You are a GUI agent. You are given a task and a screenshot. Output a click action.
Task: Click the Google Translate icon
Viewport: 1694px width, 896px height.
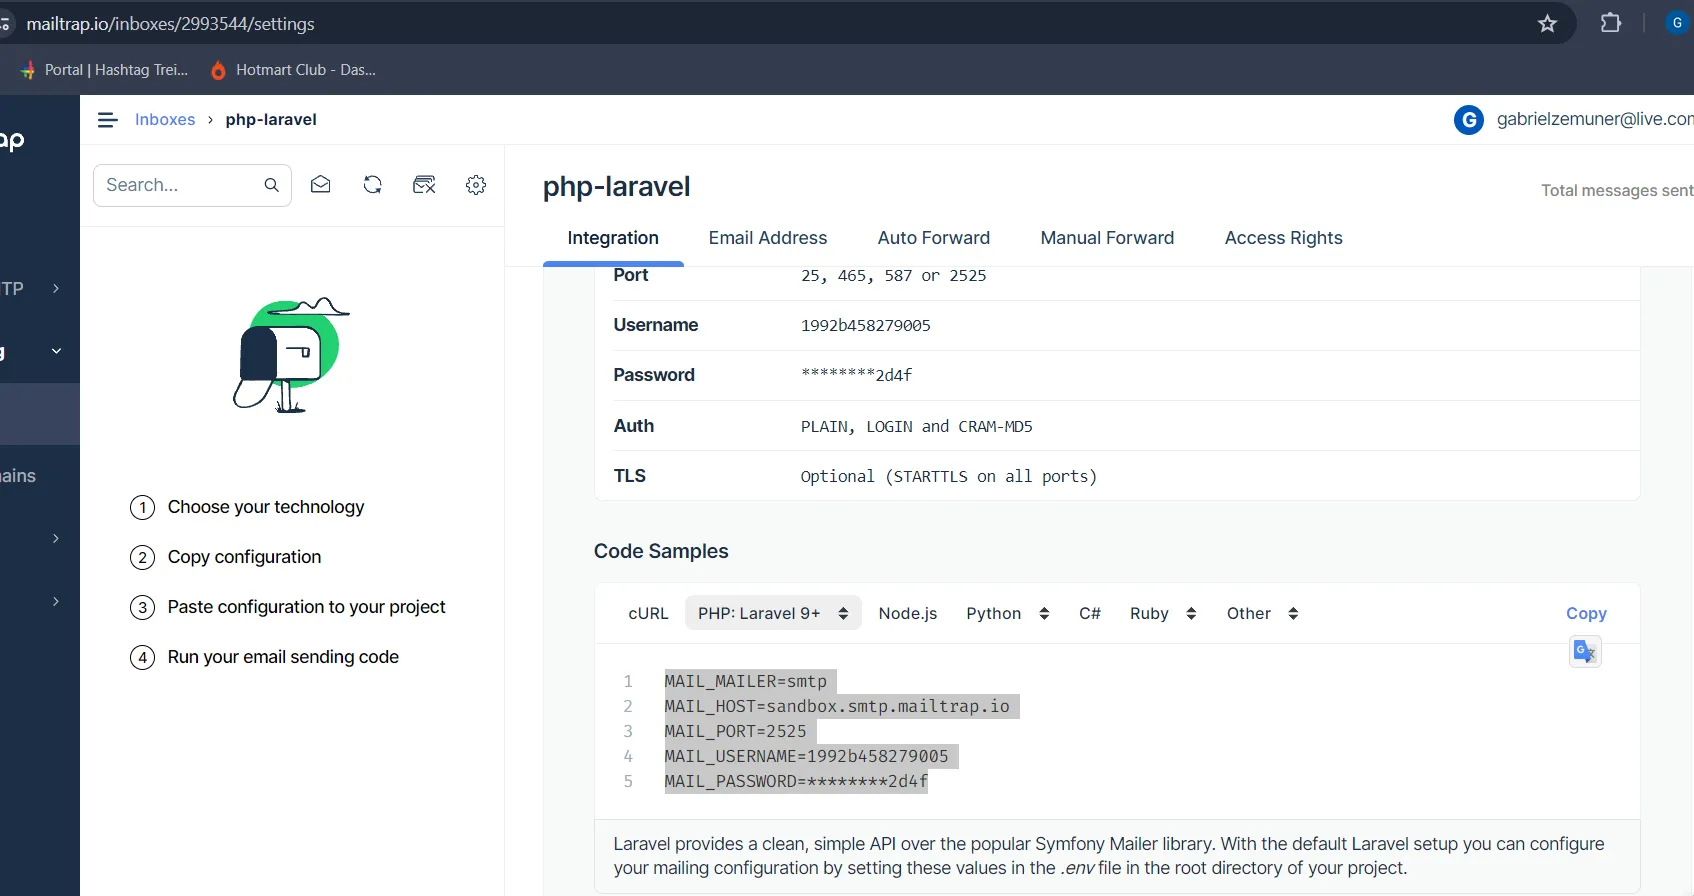[1585, 652]
